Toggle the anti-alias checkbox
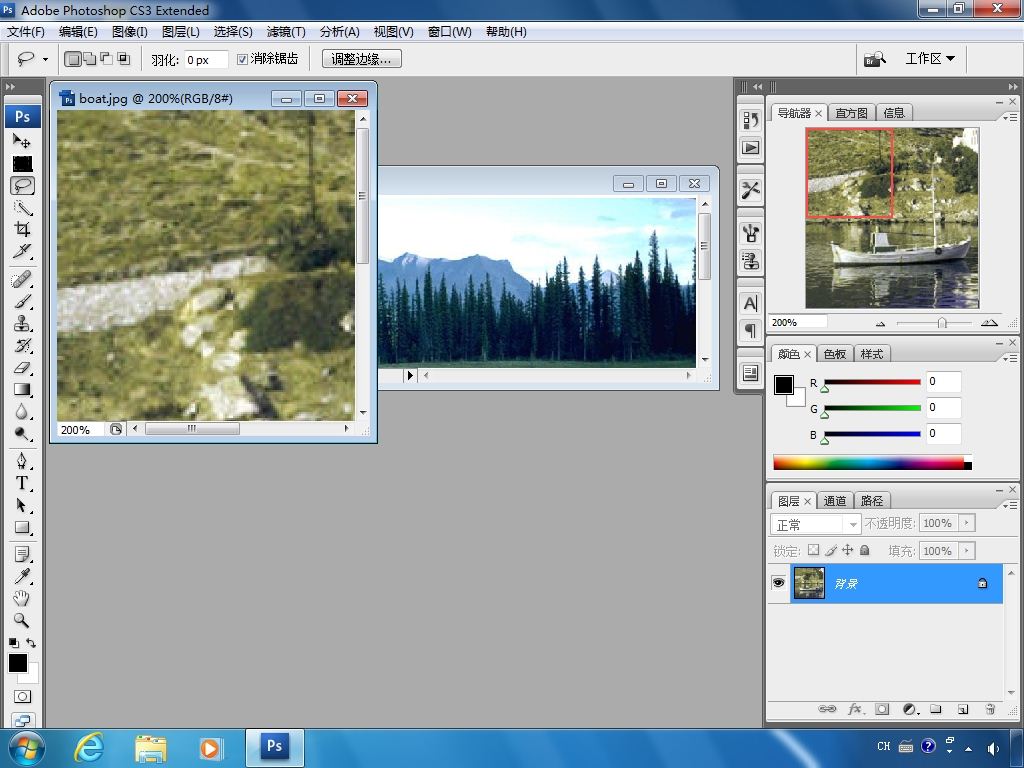This screenshot has width=1024, height=768. [242, 59]
